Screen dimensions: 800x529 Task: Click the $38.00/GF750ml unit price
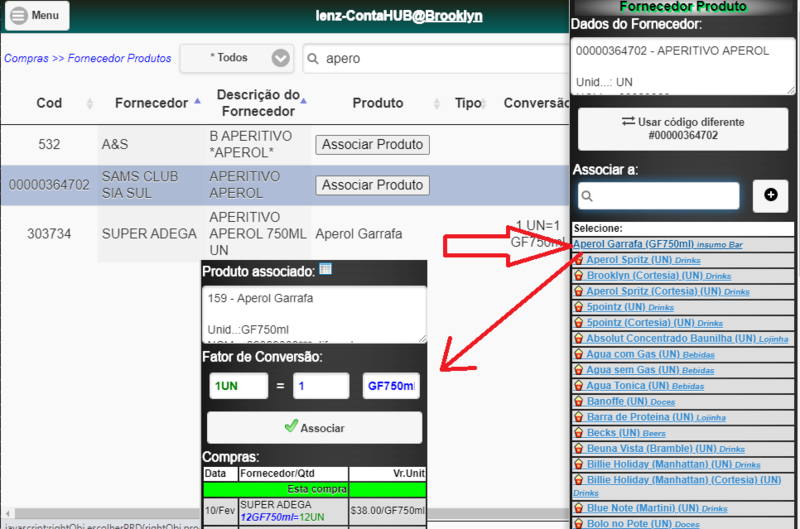point(388,511)
